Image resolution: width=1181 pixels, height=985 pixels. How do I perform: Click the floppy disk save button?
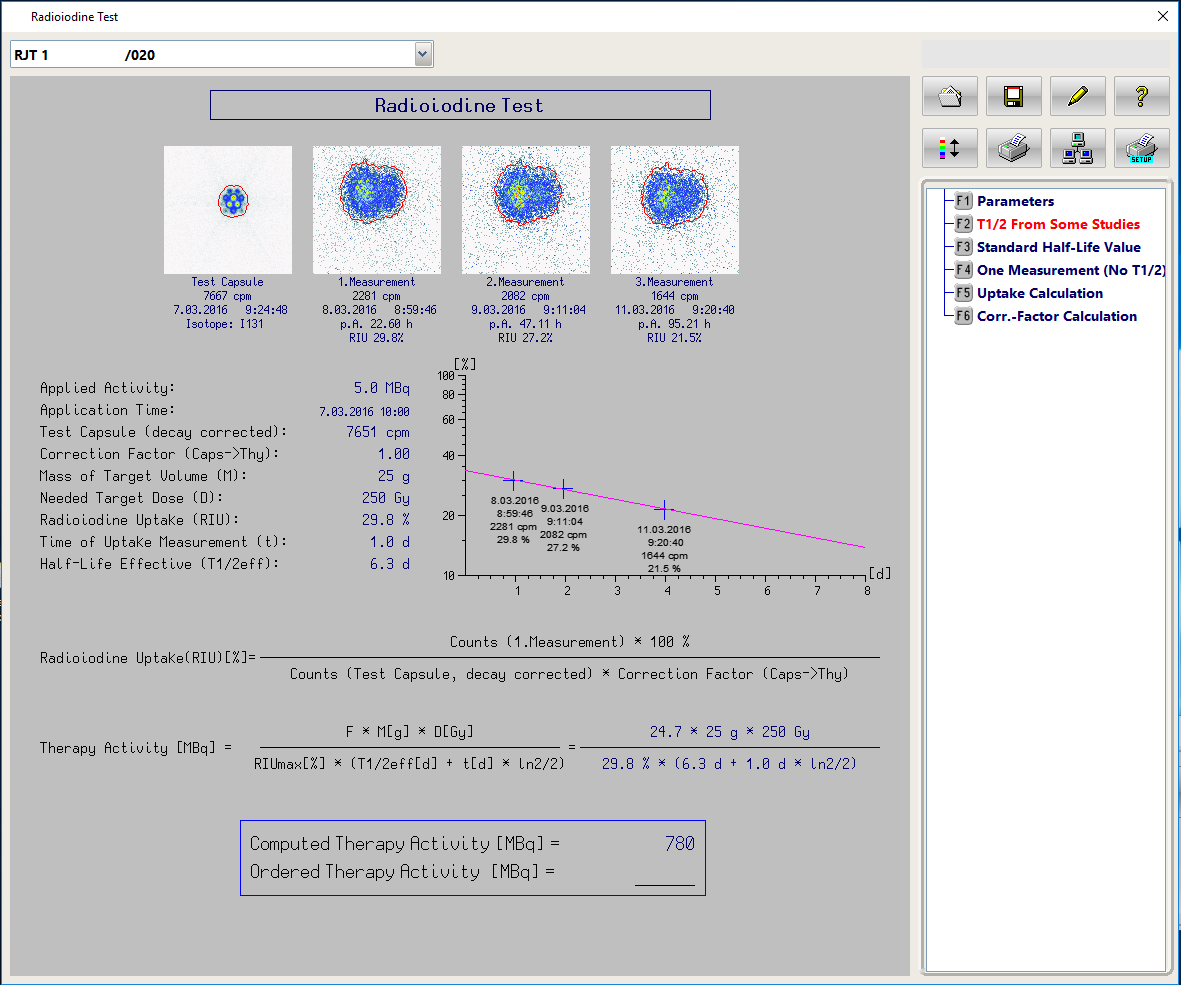[x=1013, y=96]
